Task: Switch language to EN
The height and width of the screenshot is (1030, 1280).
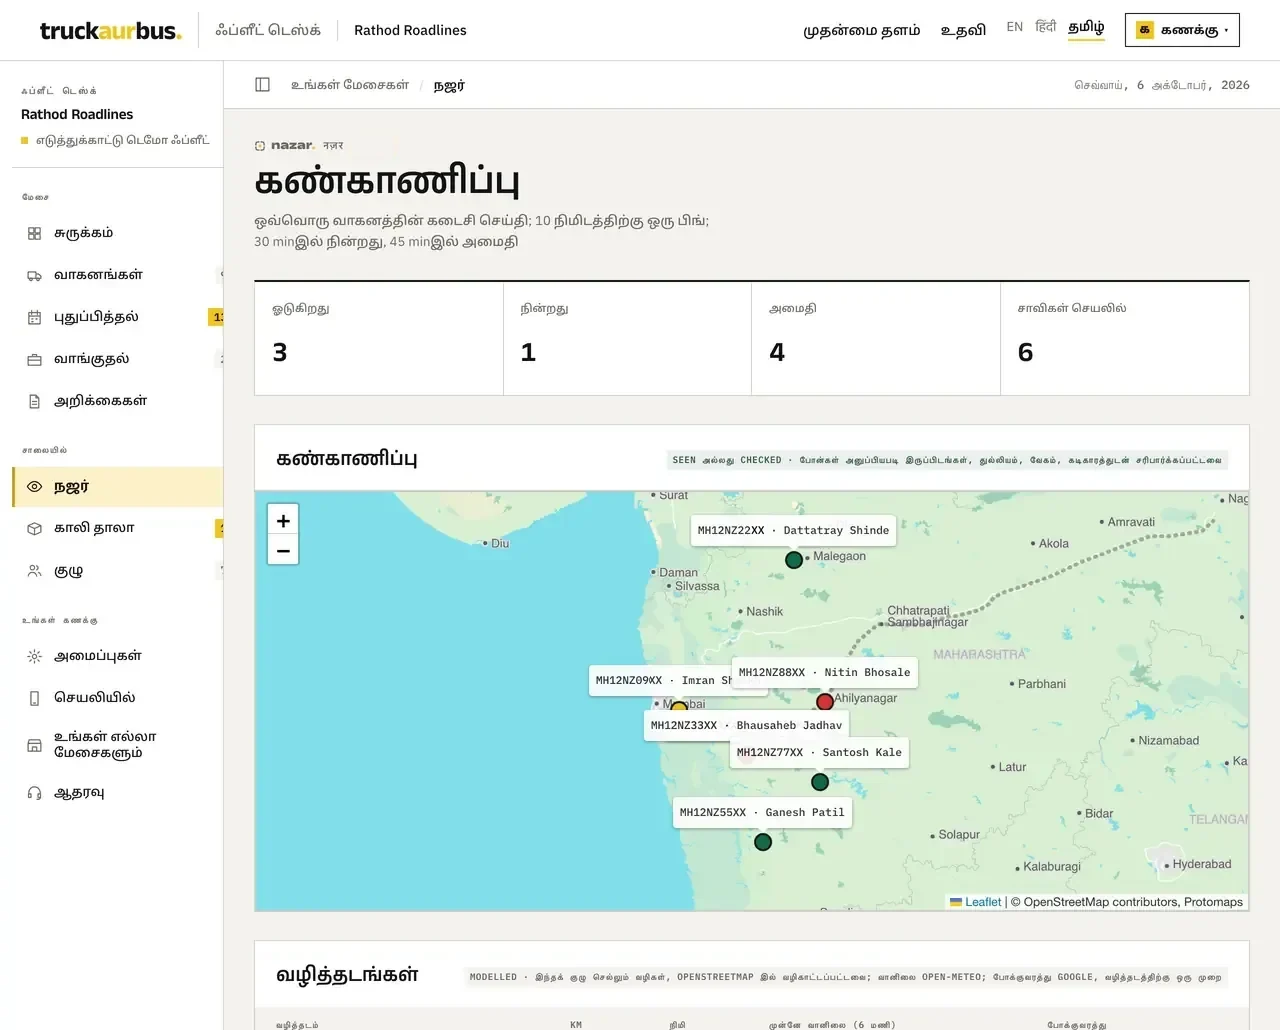Action: [1015, 27]
